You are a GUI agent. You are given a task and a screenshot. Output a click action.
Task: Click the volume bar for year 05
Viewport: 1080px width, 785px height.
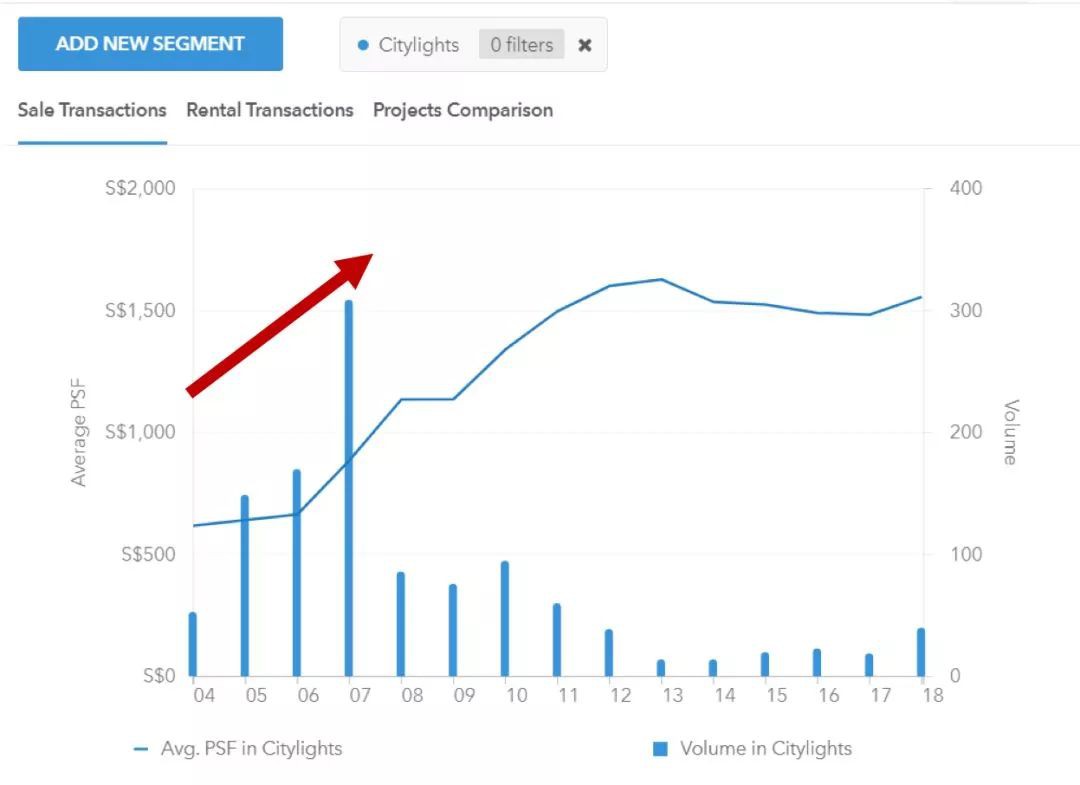click(x=245, y=585)
